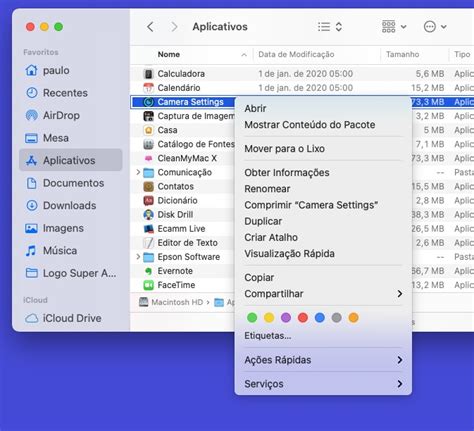Choose Etiquetas... in the context menu
Screen dimensions: 474x431
click(323, 336)
